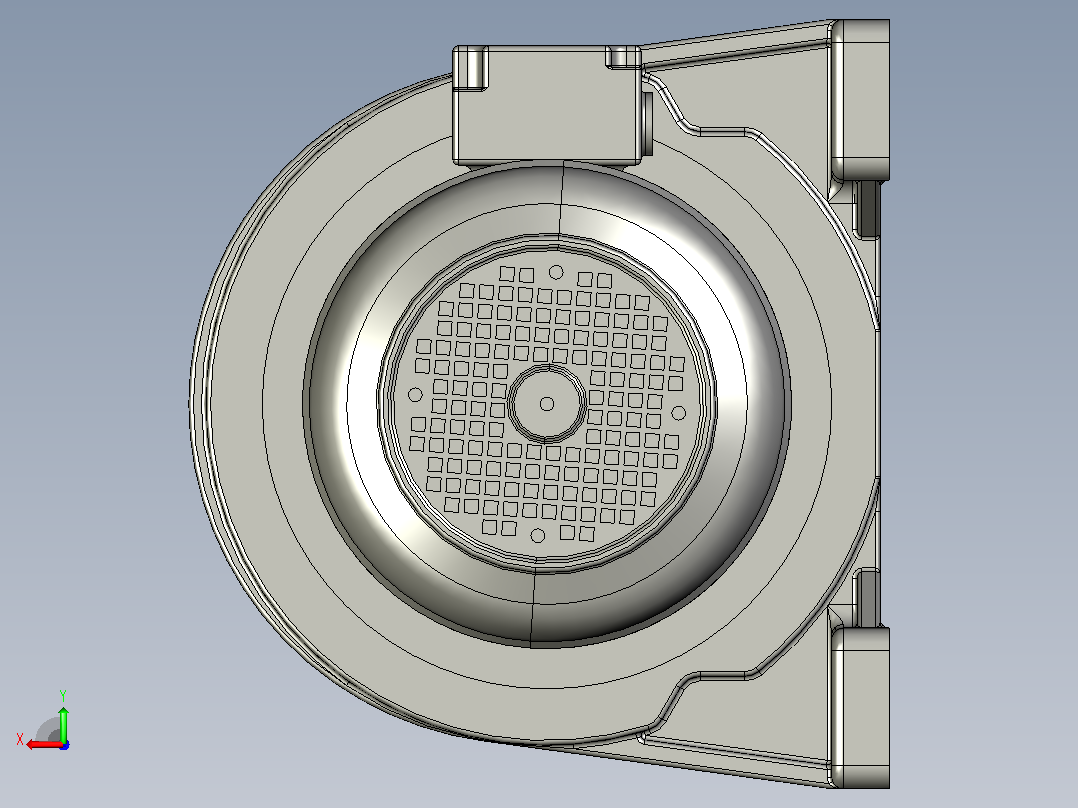Click the polygonal hub ring around center hole

pos(547,404)
